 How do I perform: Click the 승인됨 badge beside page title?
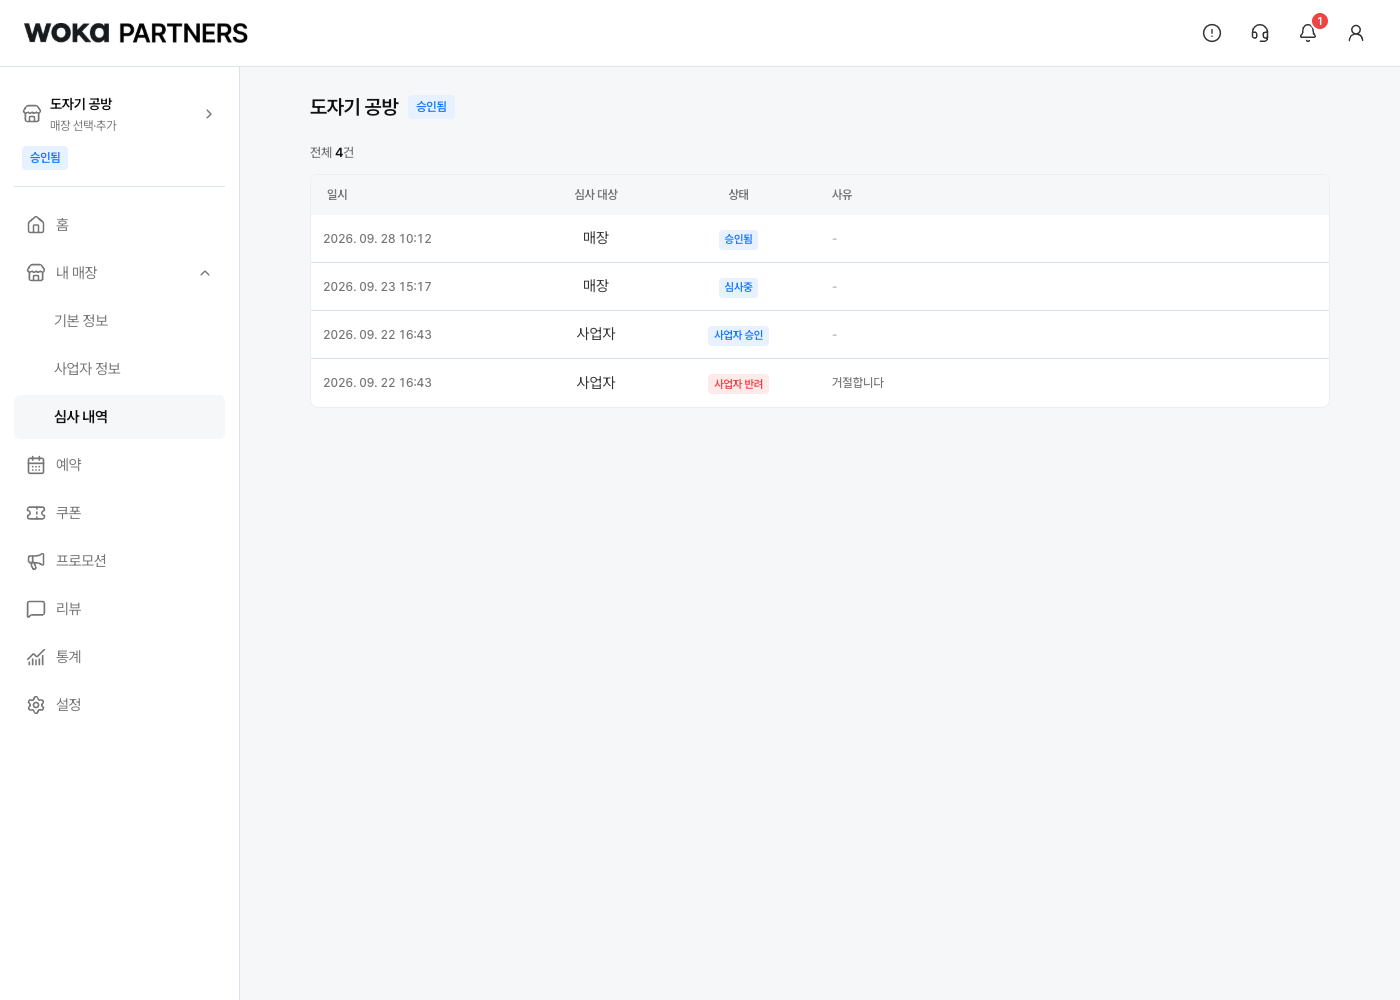[x=431, y=107]
